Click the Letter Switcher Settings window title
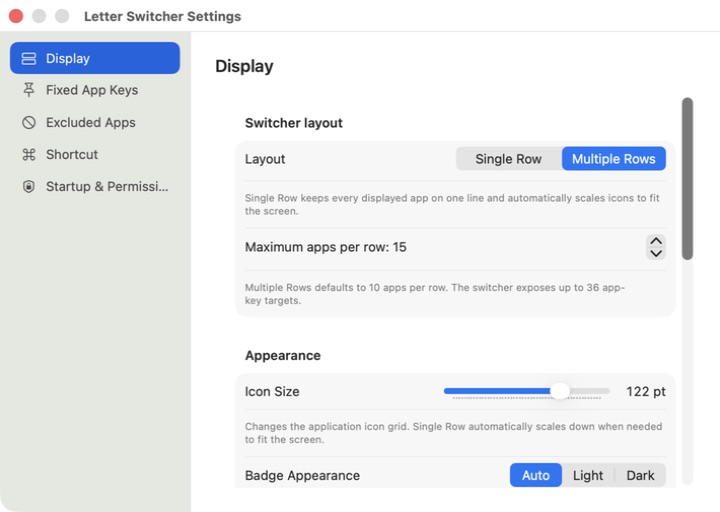Viewport: 720px width, 512px height. tap(163, 17)
